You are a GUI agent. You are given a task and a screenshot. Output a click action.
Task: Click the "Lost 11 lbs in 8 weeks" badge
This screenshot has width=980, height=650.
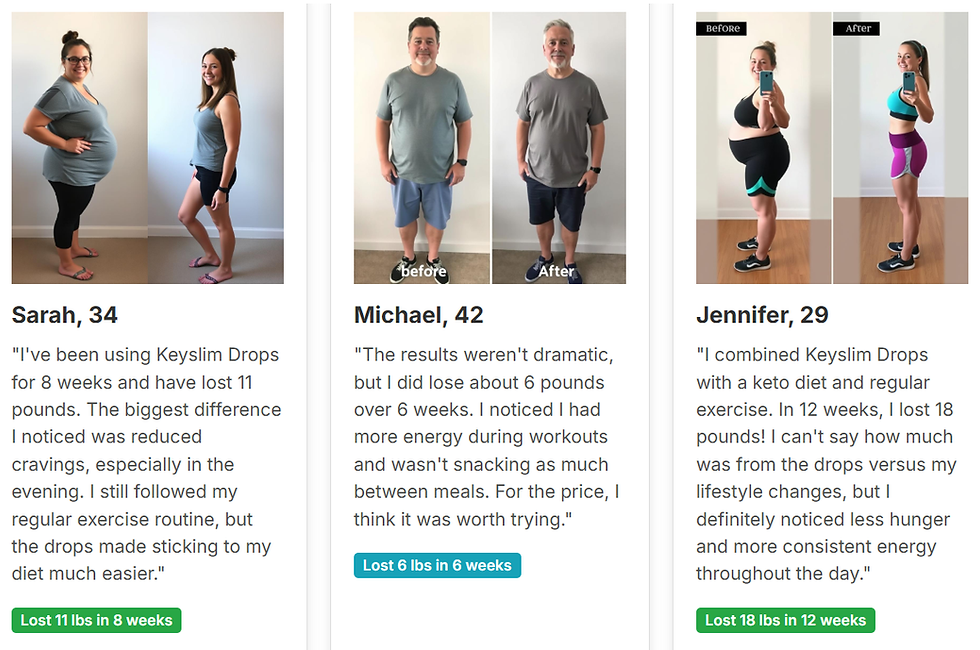[x=96, y=620]
